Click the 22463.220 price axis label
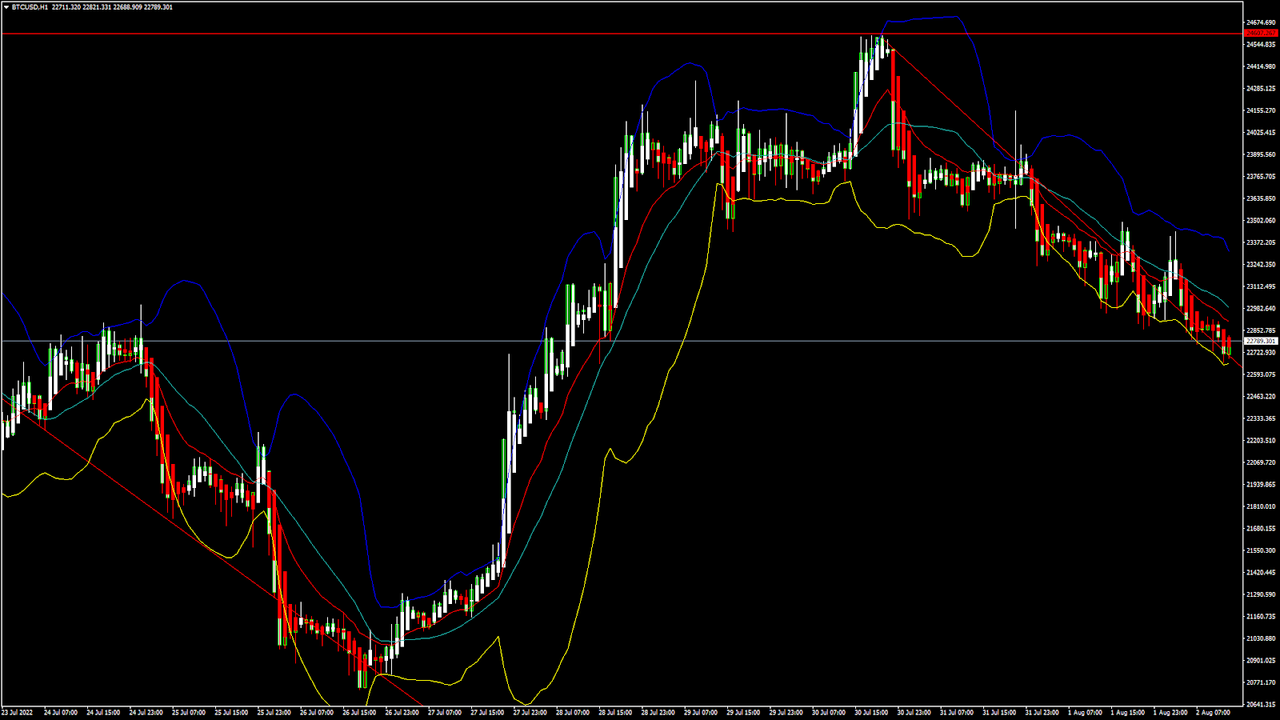This screenshot has width=1280, height=720. click(x=1261, y=396)
